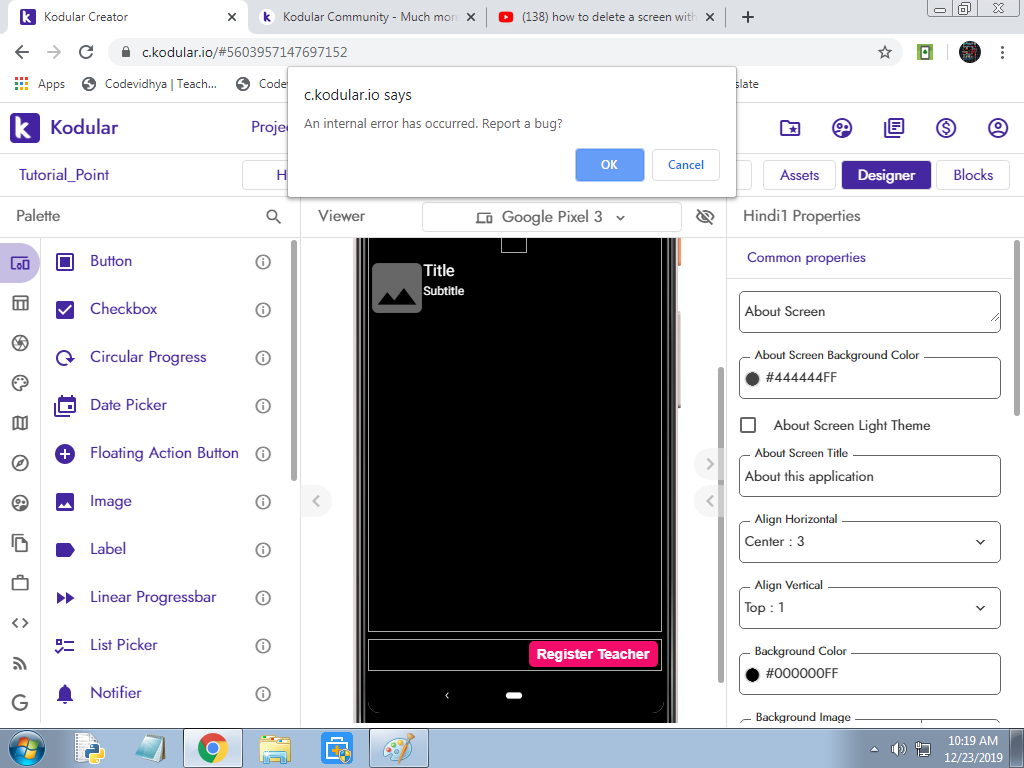Viewport: 1024px width, 768px height.
Task: Bookmark page with star icon
Action: (x=884, y=52)
